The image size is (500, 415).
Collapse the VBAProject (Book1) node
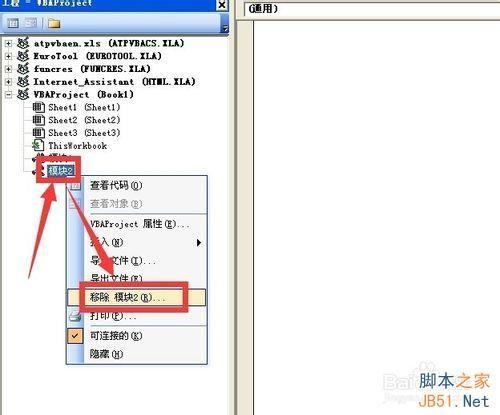point(9,95)
